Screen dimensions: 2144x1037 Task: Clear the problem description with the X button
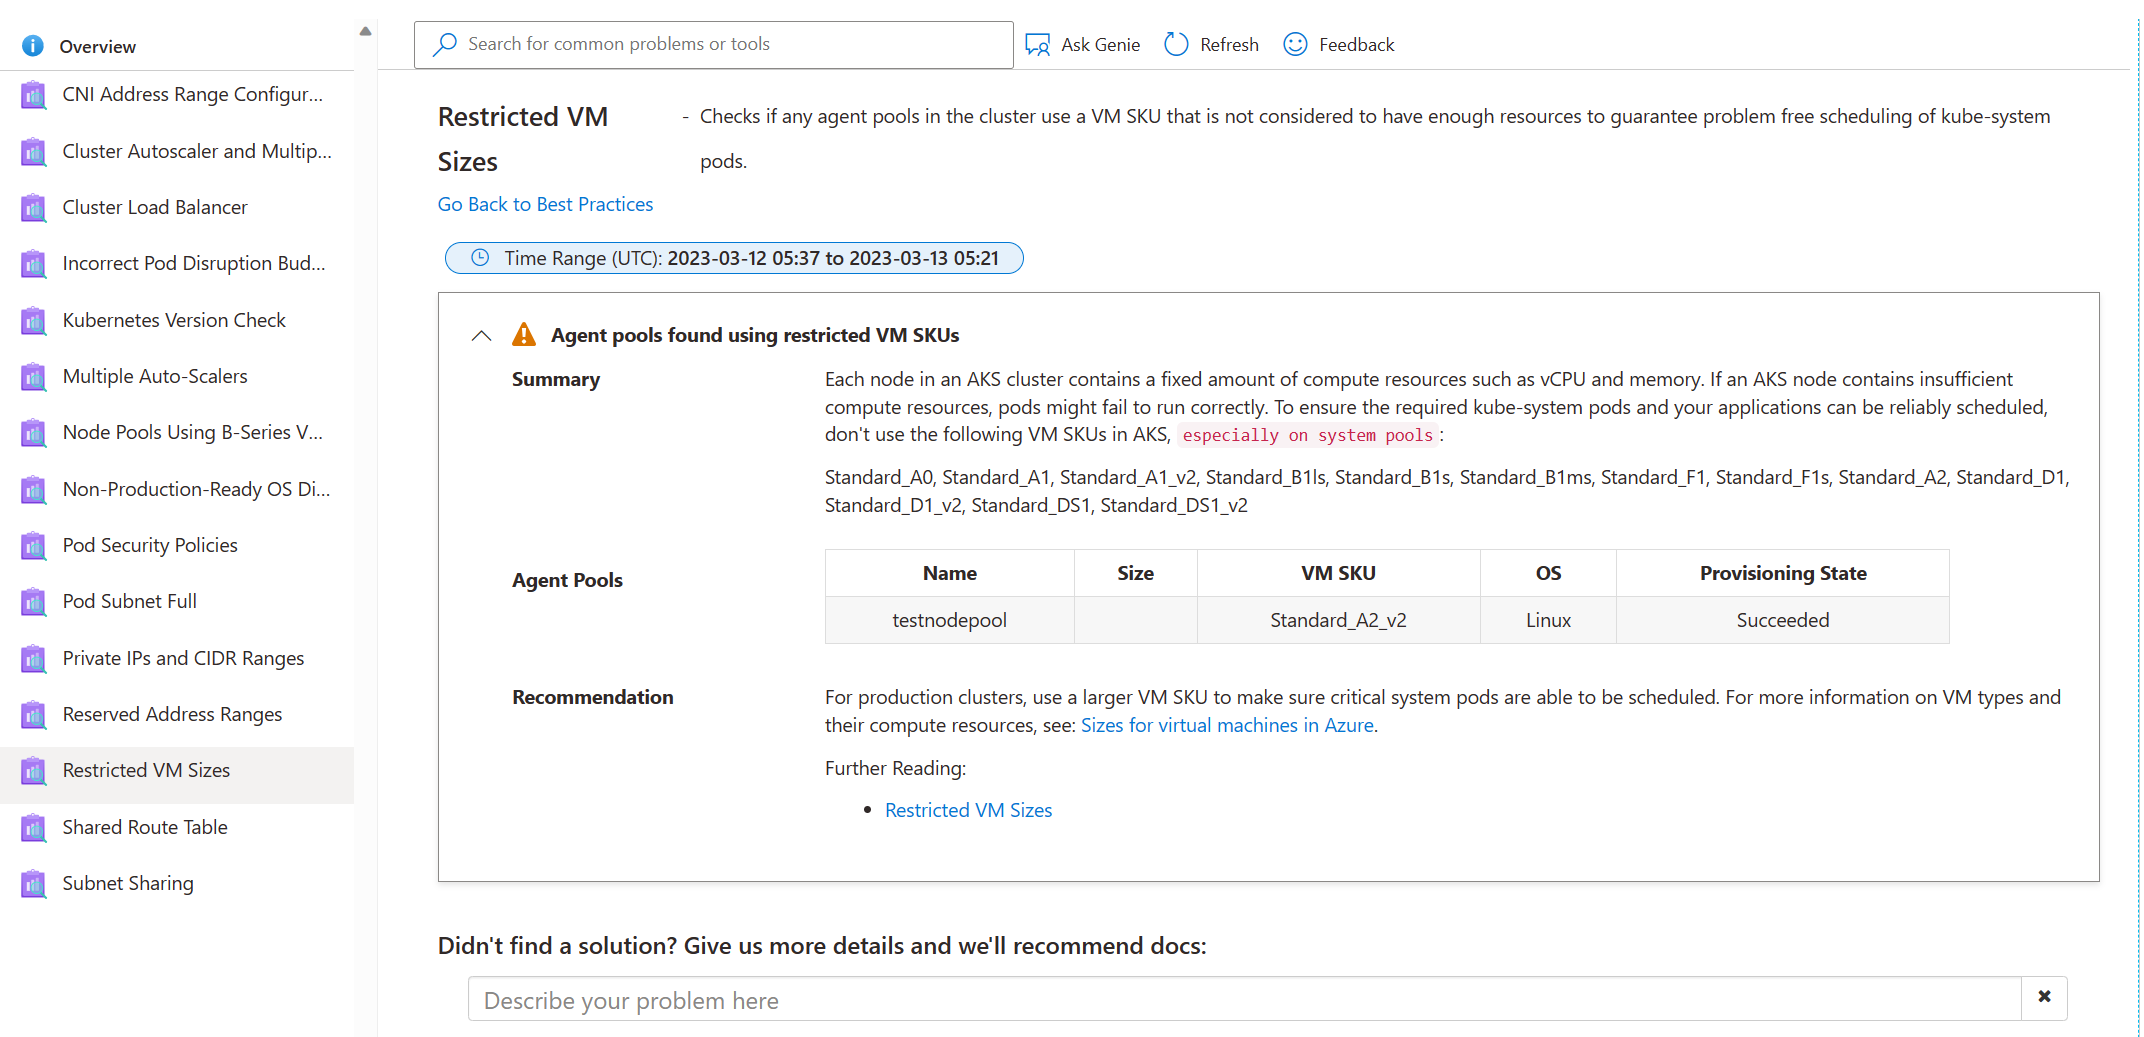(x=2044, y=998)
